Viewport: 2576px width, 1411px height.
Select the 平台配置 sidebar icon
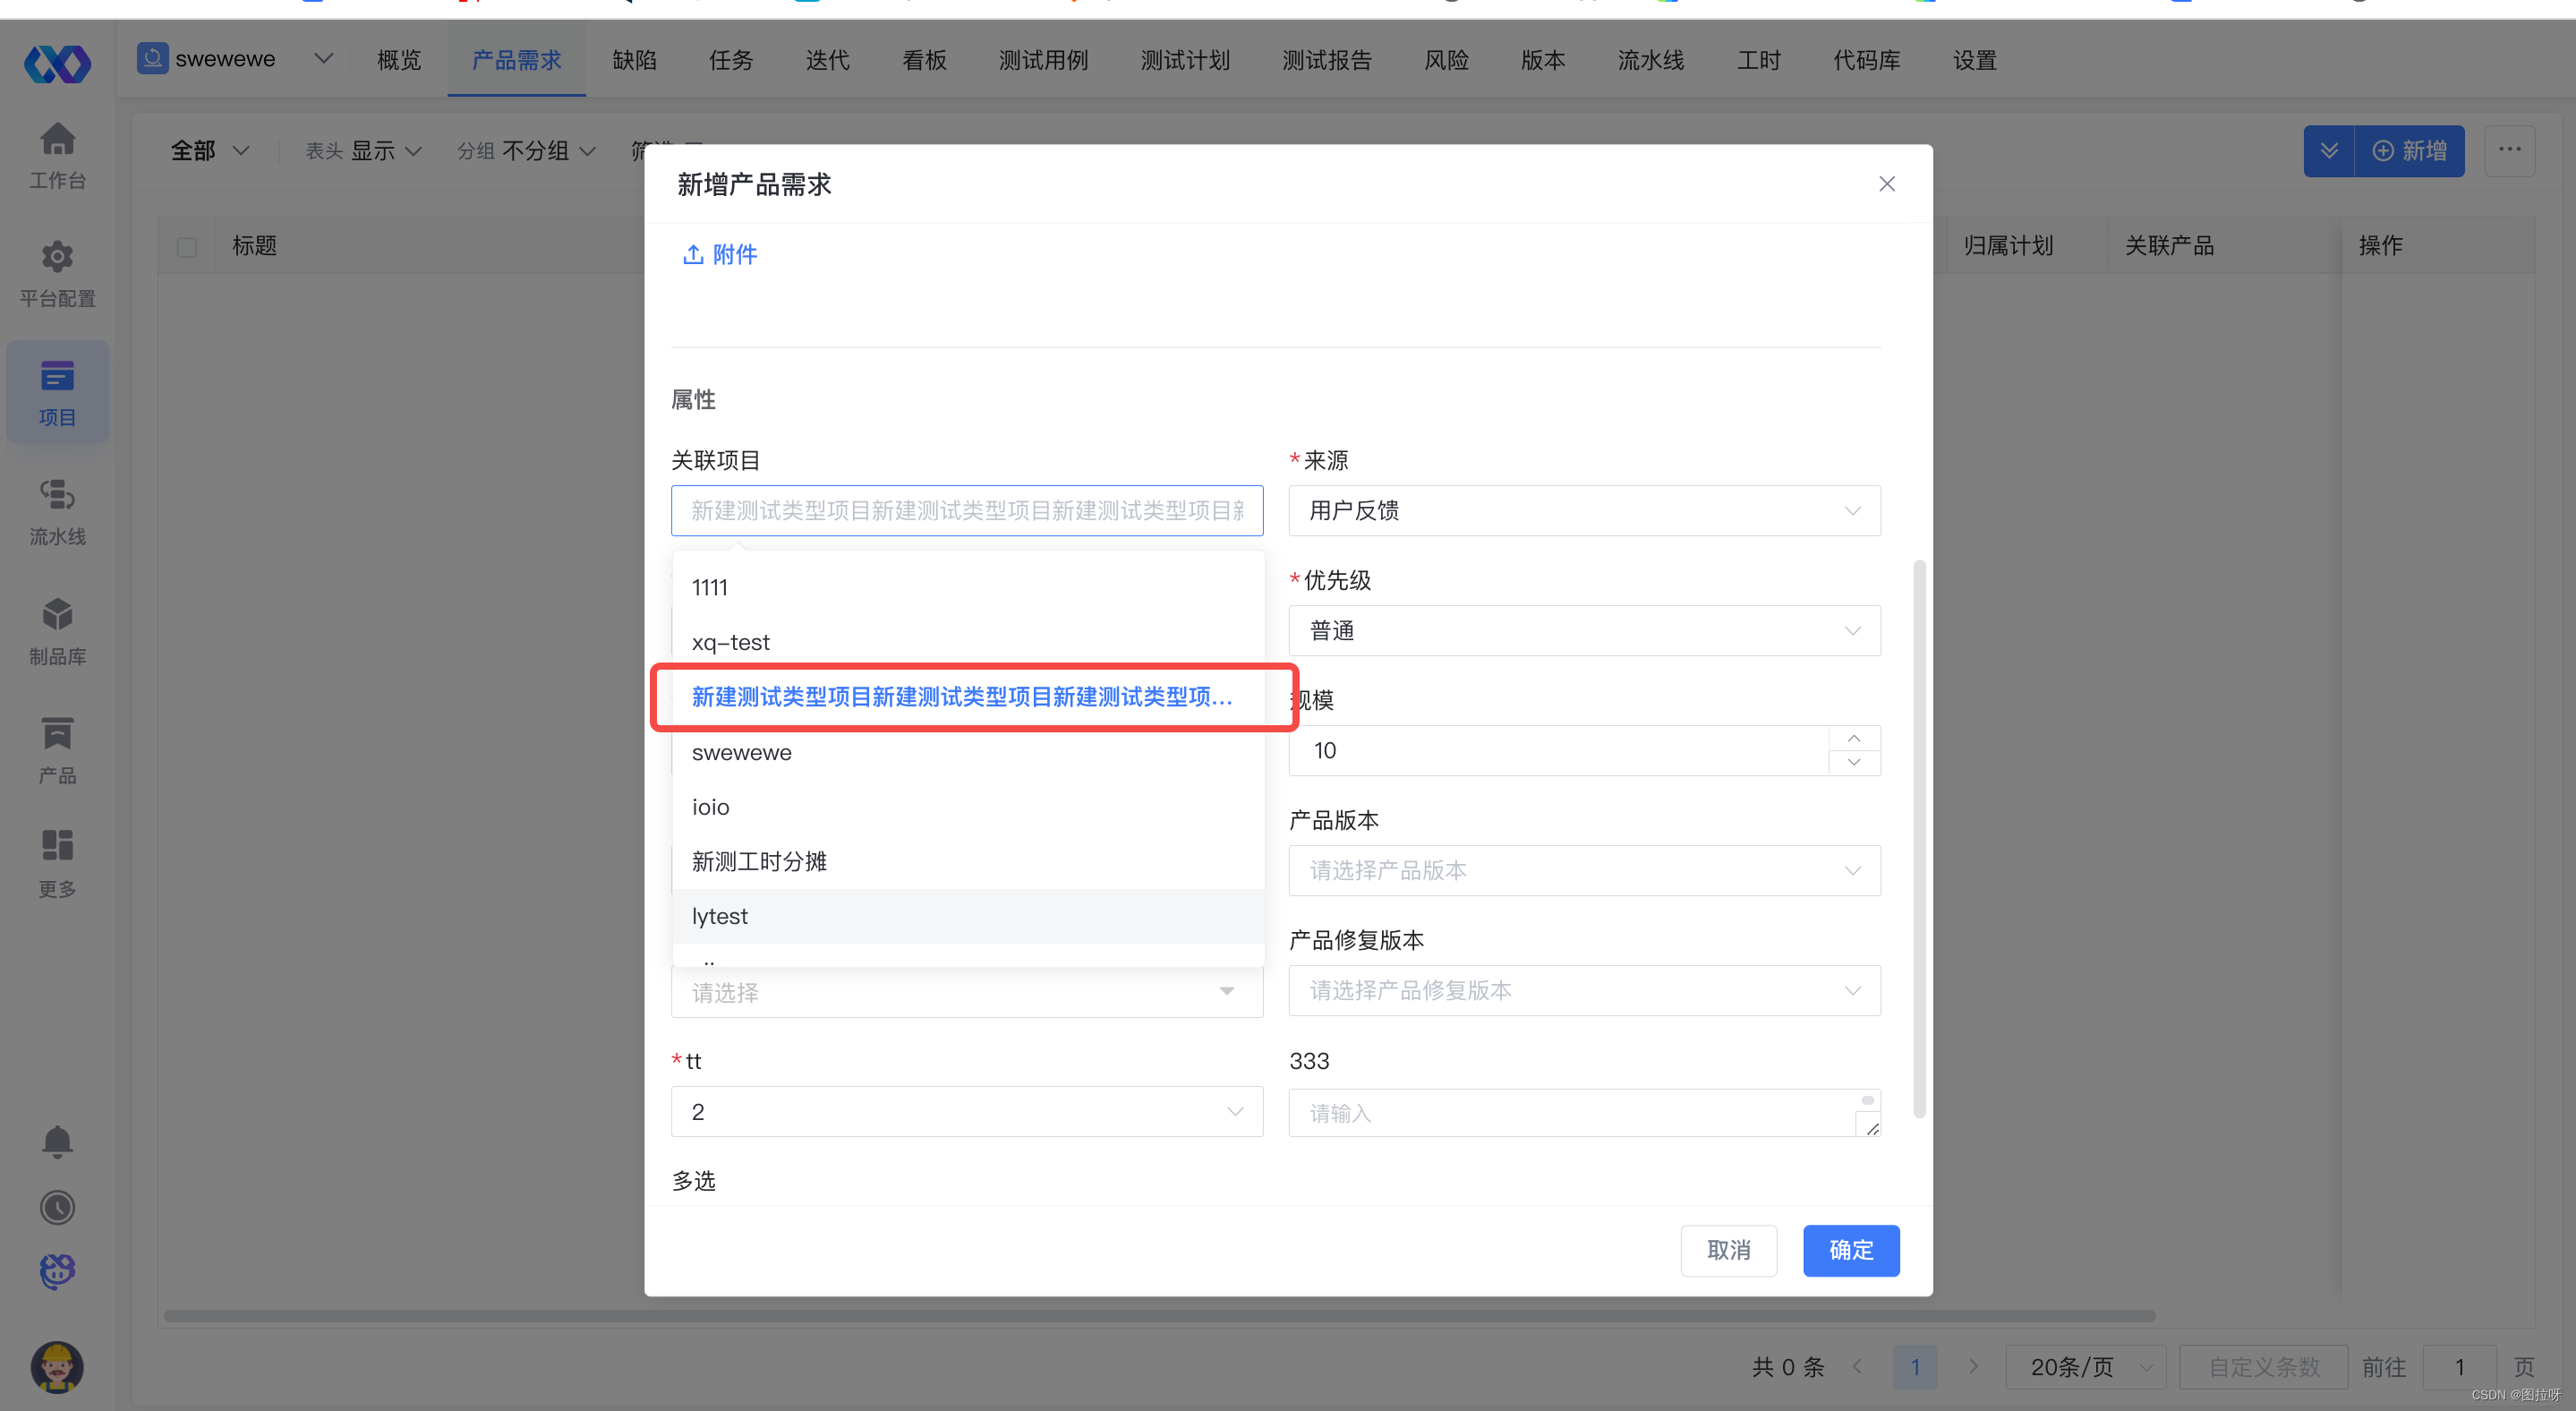(57, 273)
